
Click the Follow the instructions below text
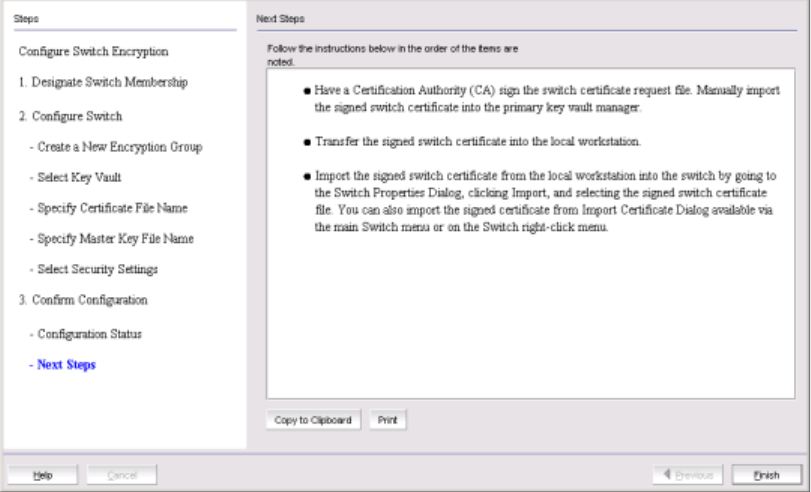coord(393,55)
